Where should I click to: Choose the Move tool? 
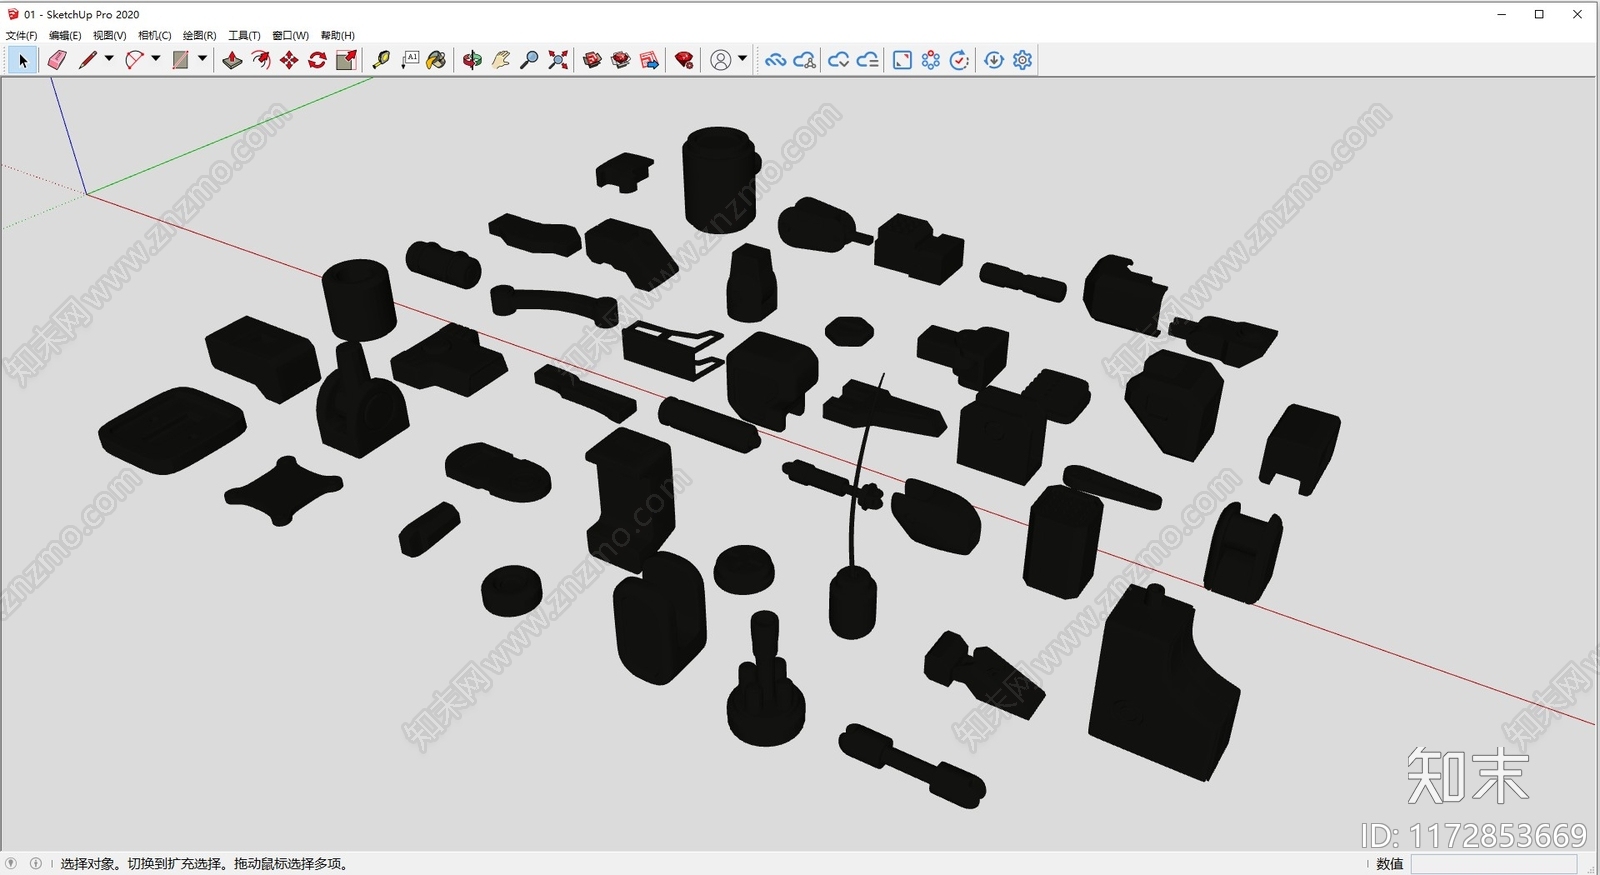pyautogui.click(x=289, y=60)
